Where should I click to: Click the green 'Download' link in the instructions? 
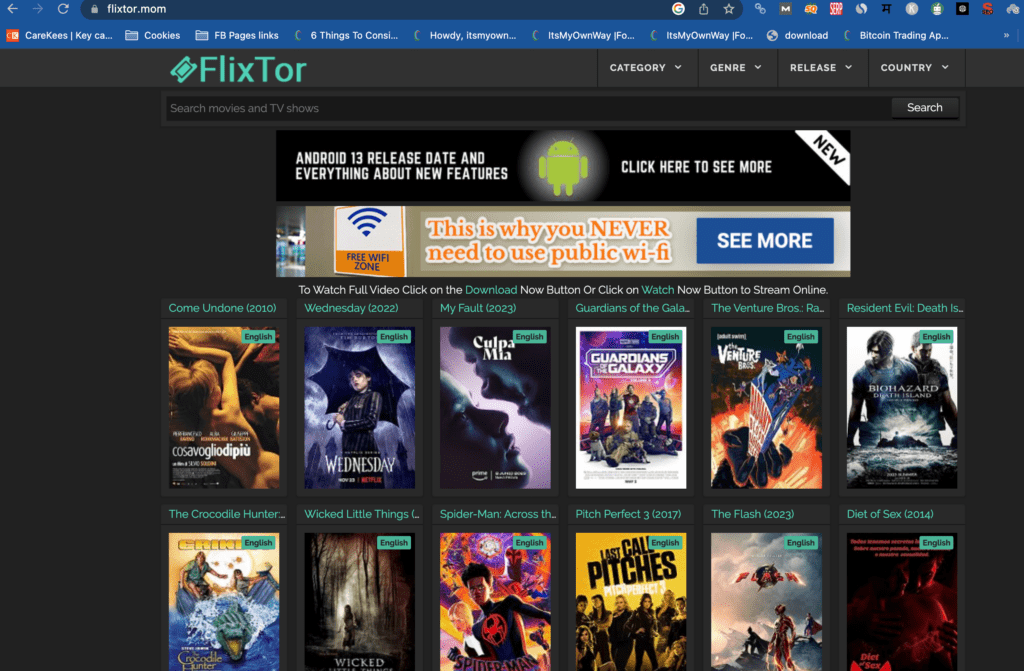coord(490,289)
